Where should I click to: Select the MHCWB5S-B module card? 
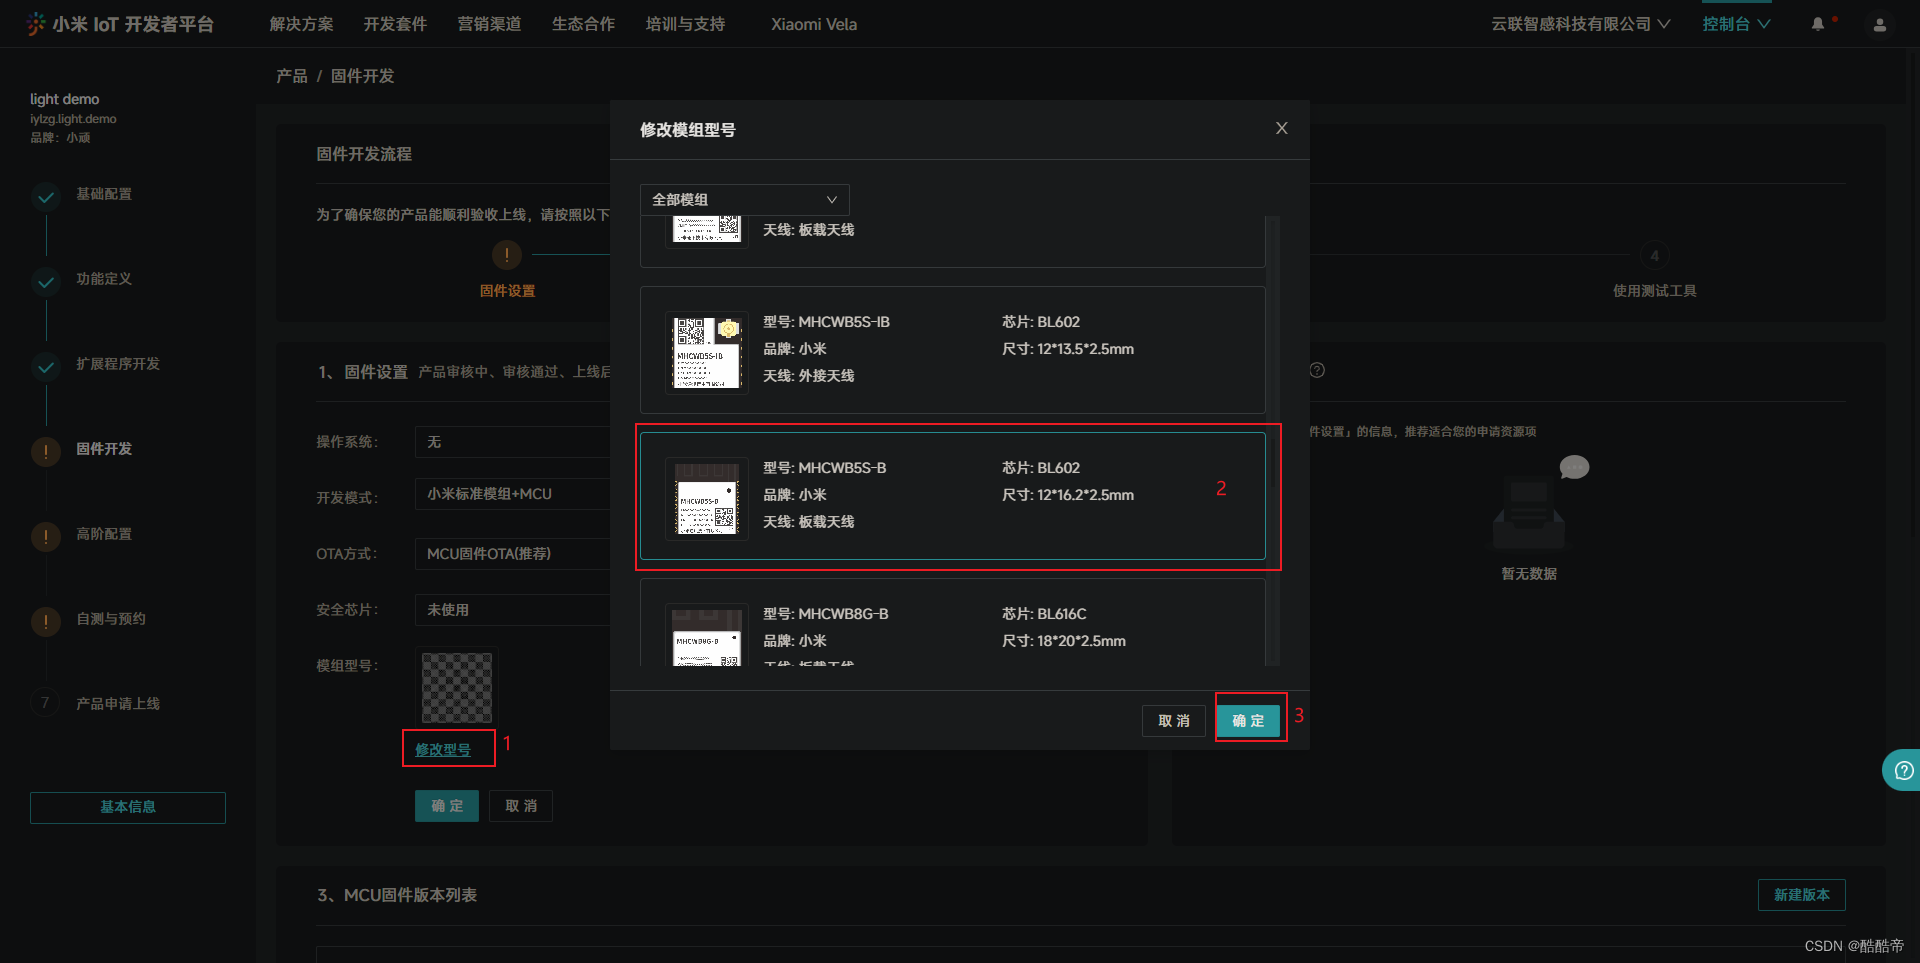(953, 496)
